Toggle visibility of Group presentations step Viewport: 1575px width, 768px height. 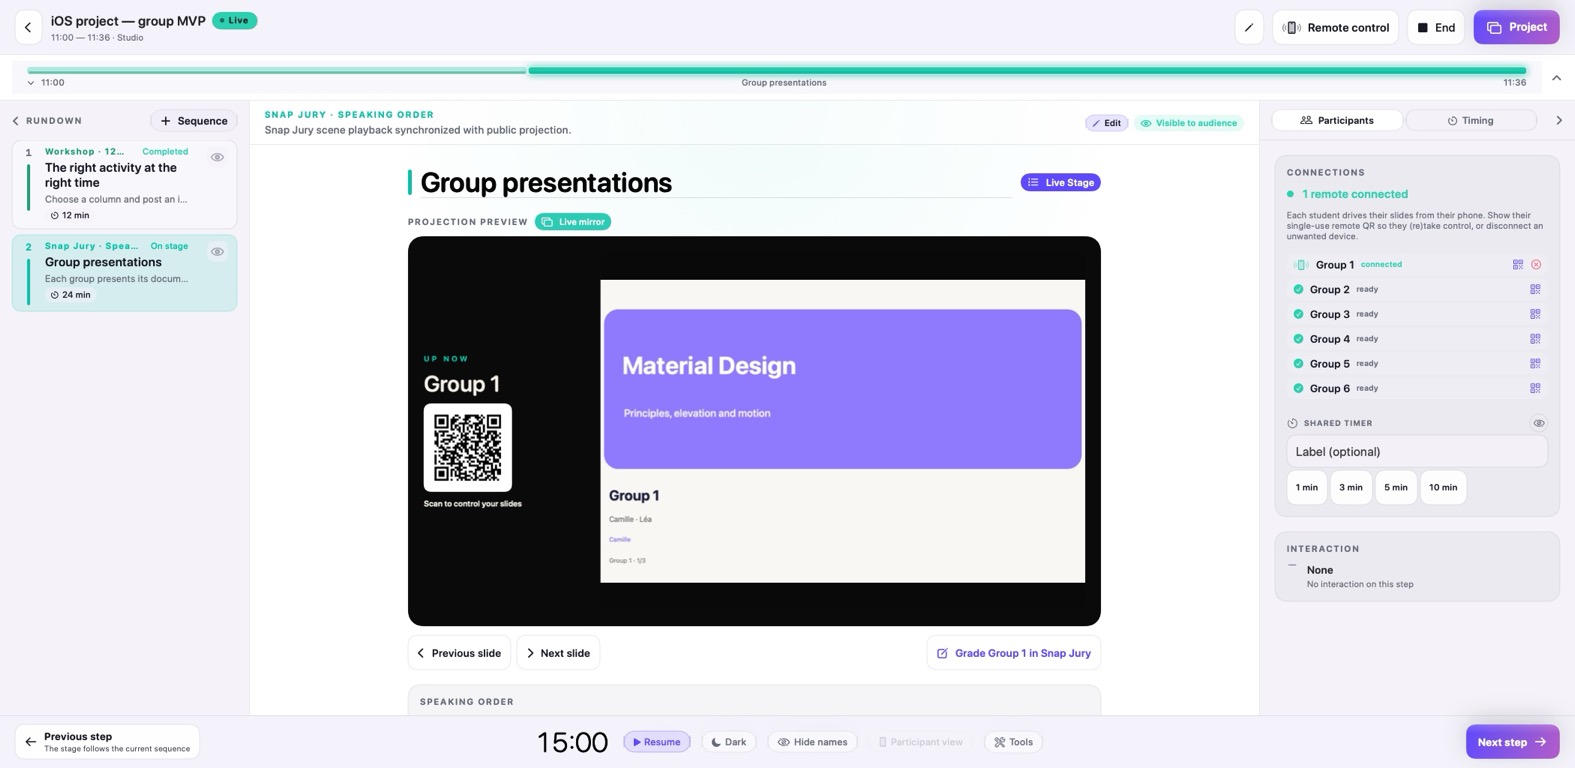(217, 252)
